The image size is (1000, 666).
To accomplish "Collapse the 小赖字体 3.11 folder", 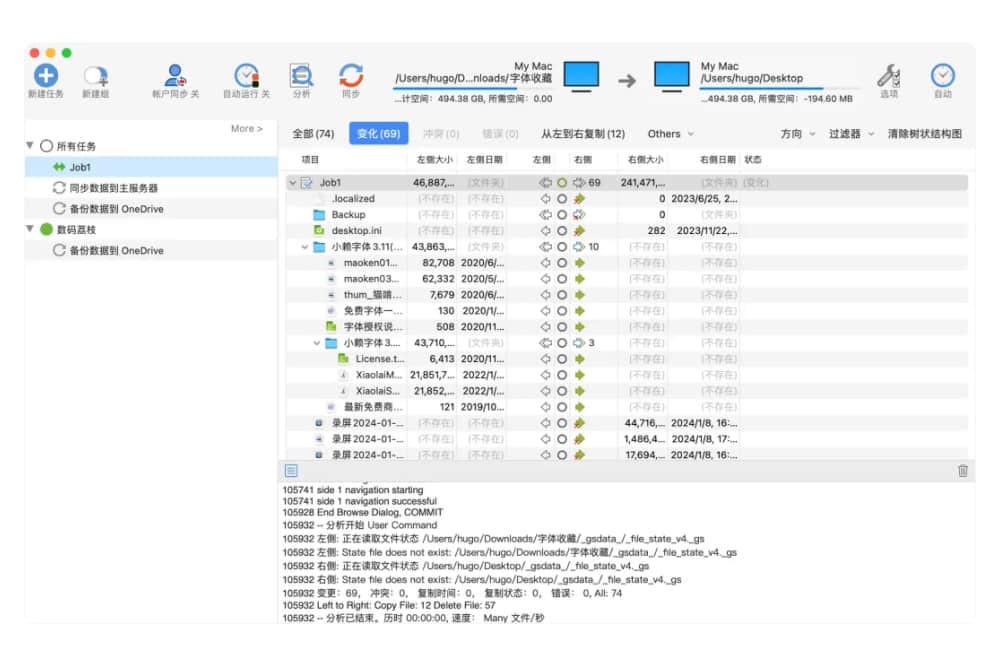I will click(305, 247).
